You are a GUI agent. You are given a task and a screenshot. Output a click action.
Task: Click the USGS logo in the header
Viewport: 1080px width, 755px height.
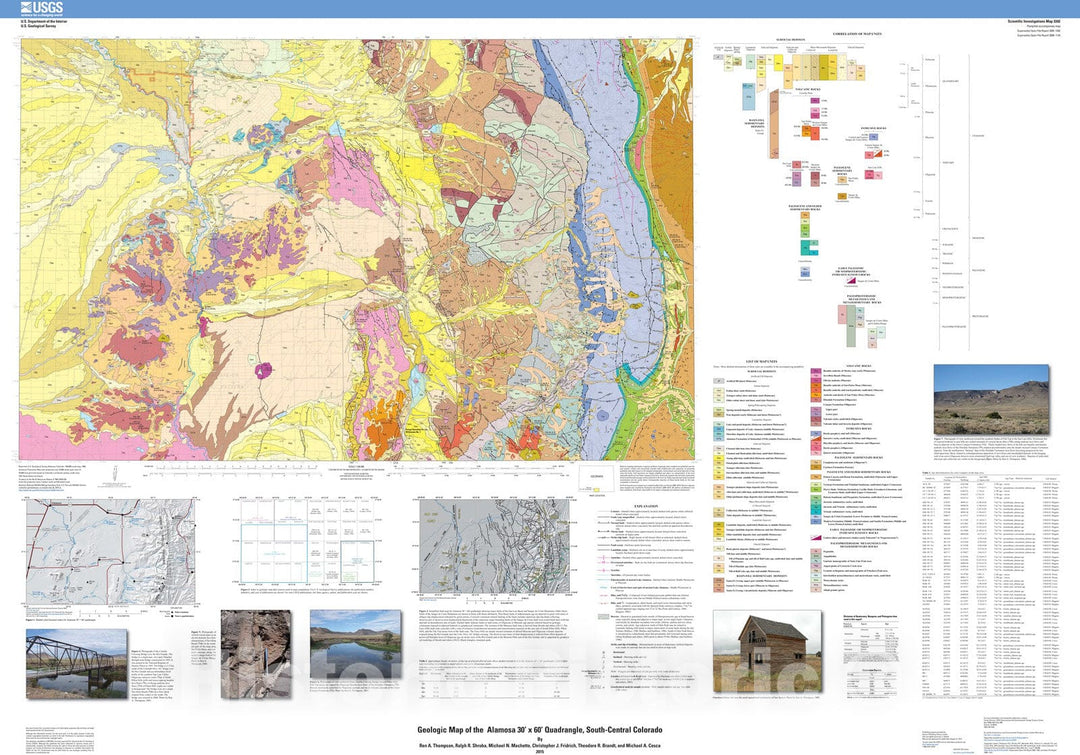click(x=41, y=8)
